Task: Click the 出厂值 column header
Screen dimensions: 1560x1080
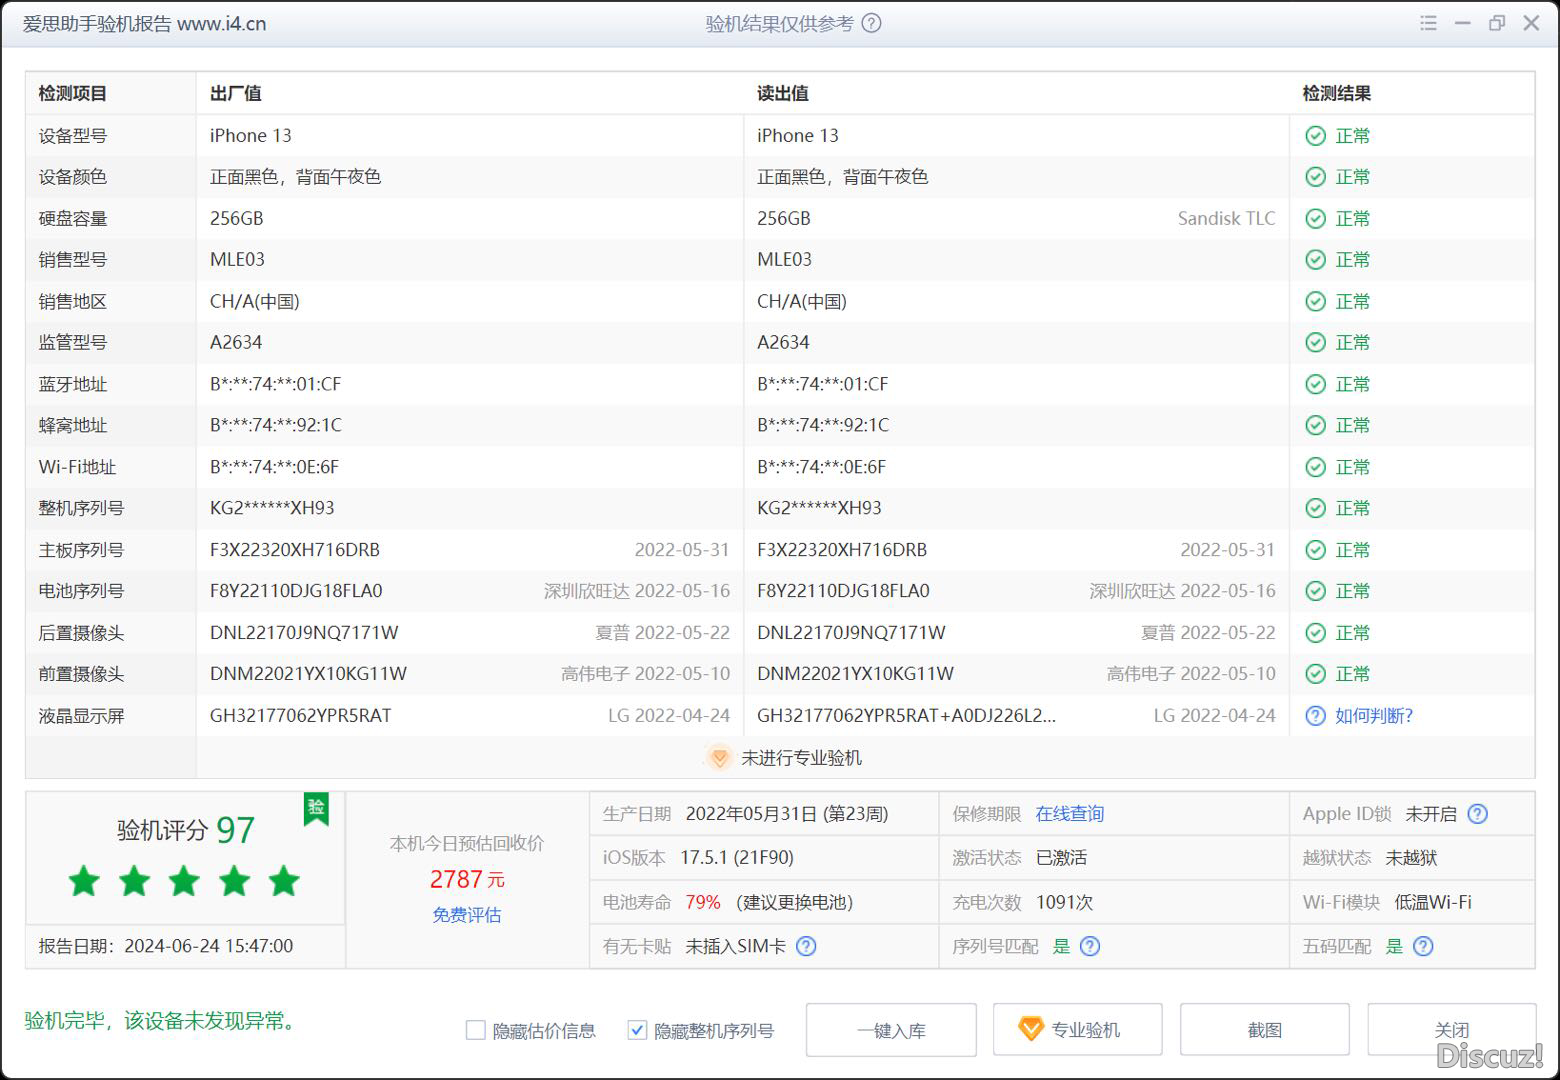Action: (x=236, y=93)
